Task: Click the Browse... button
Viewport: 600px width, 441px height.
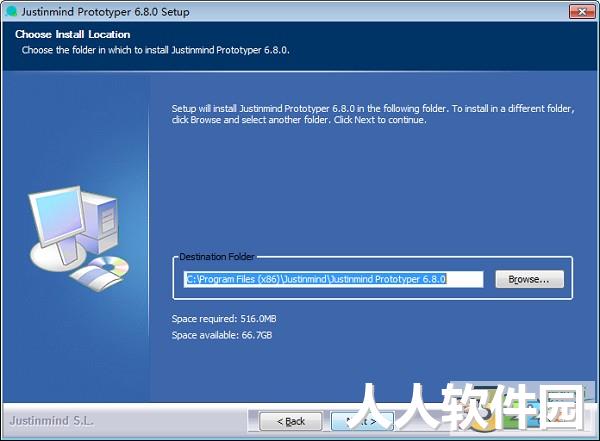Action: pos(530,279)
